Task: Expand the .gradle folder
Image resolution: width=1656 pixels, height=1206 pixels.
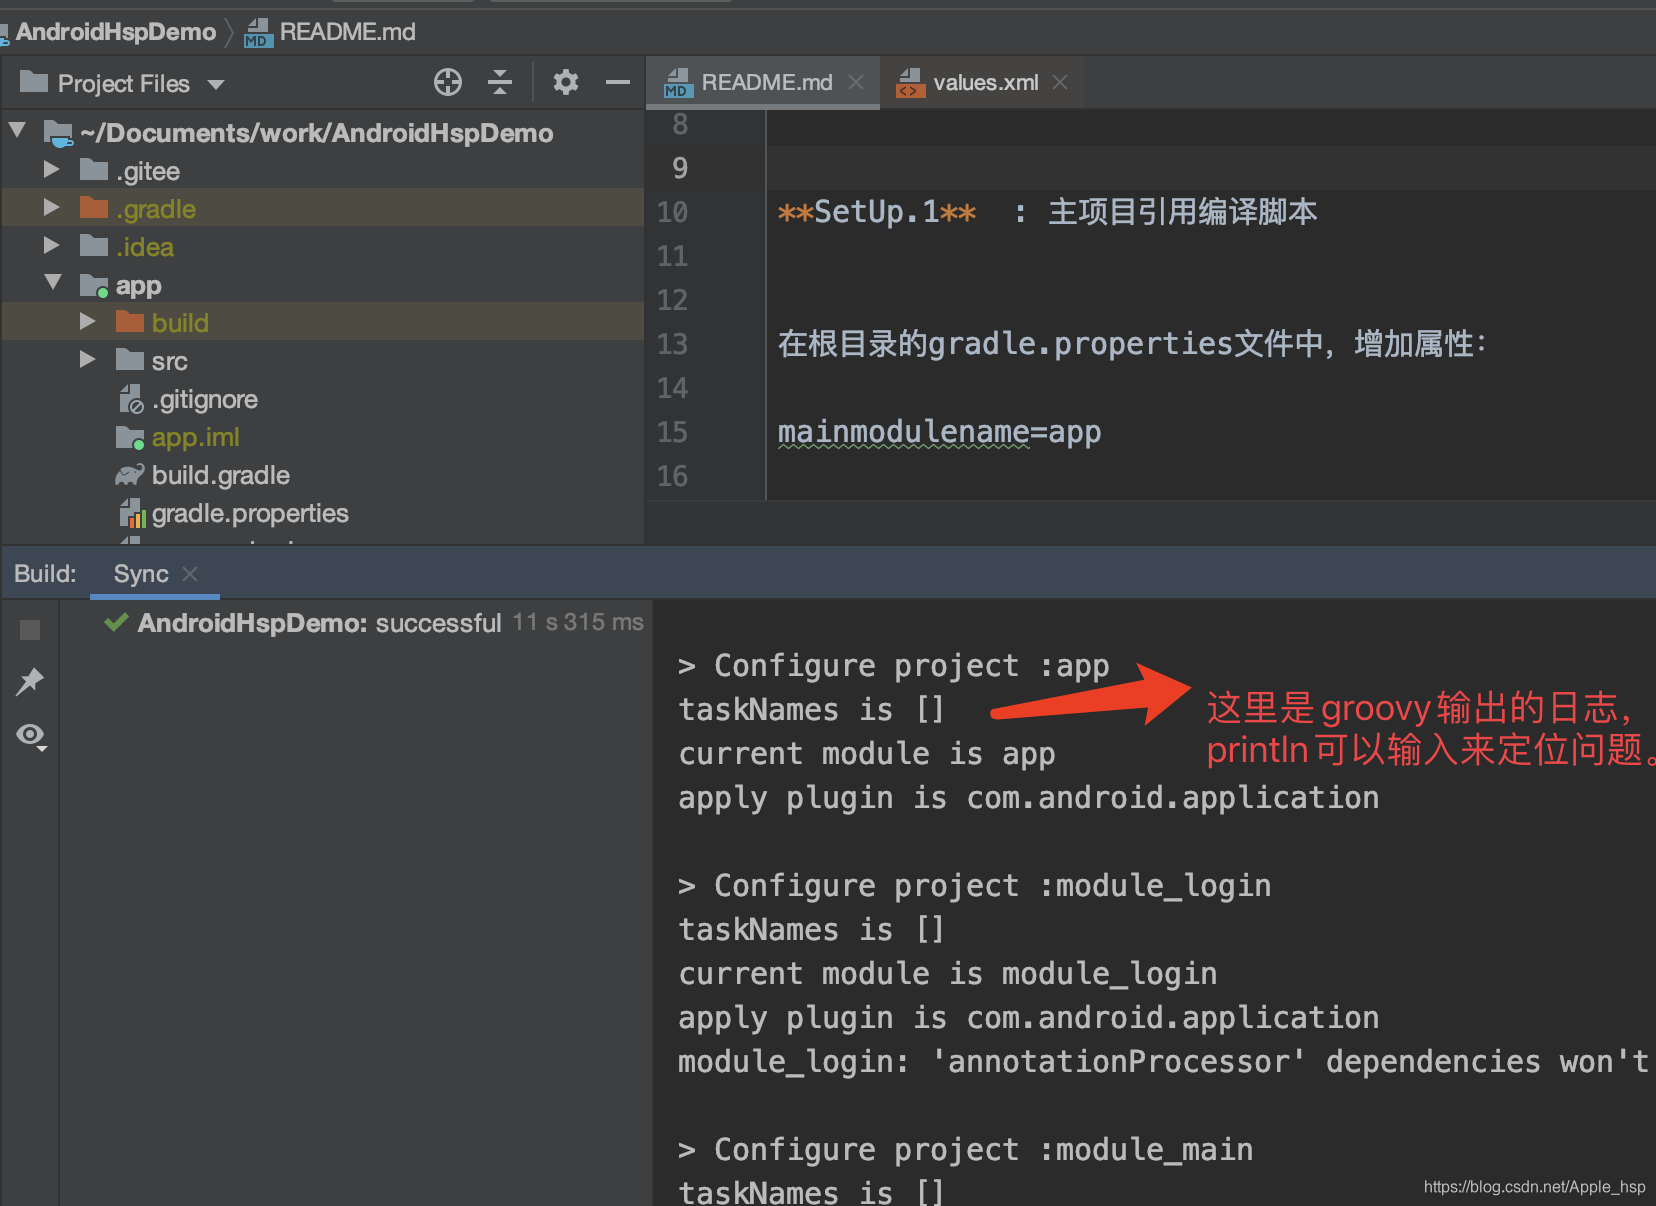Action: 52,208
